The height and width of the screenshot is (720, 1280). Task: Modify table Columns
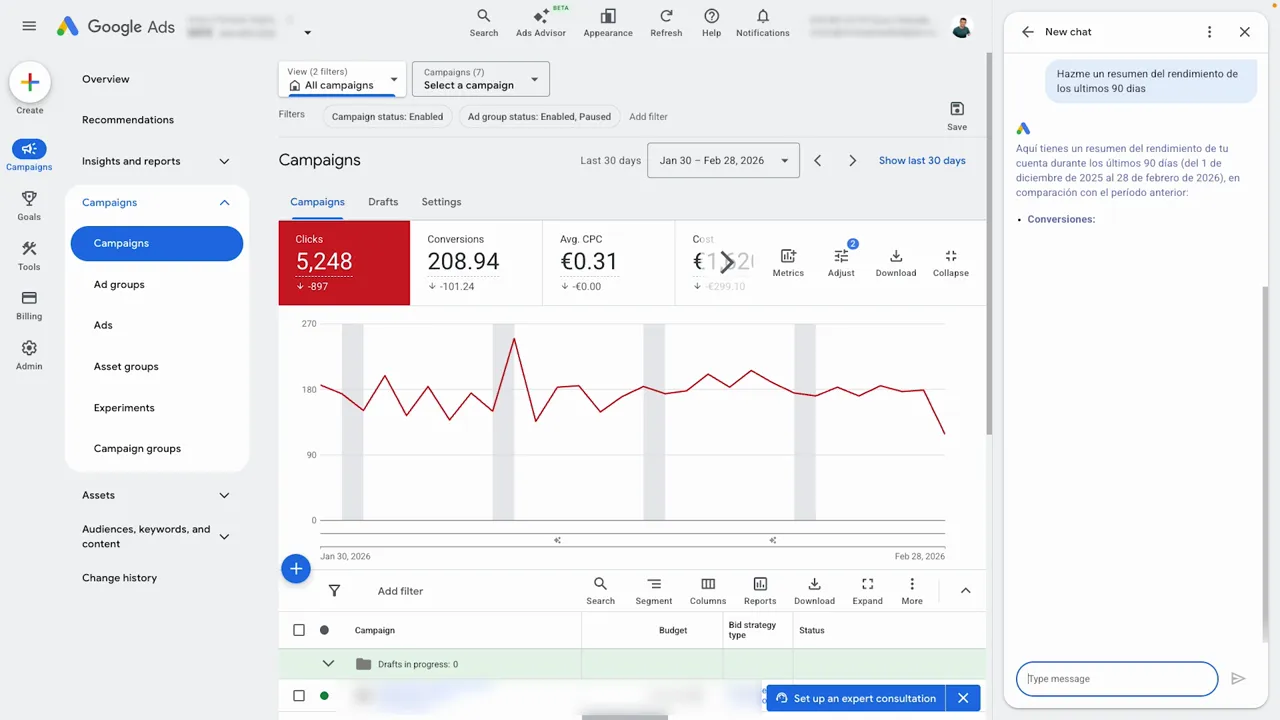[x=708, y=590]
